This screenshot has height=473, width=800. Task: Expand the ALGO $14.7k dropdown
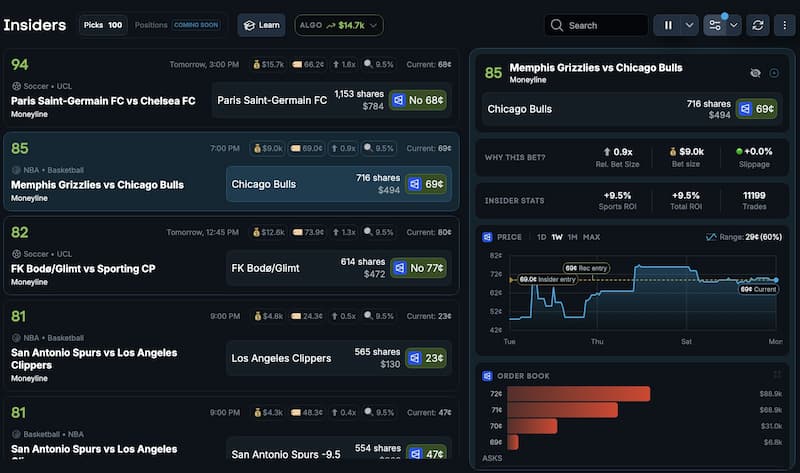339,25
